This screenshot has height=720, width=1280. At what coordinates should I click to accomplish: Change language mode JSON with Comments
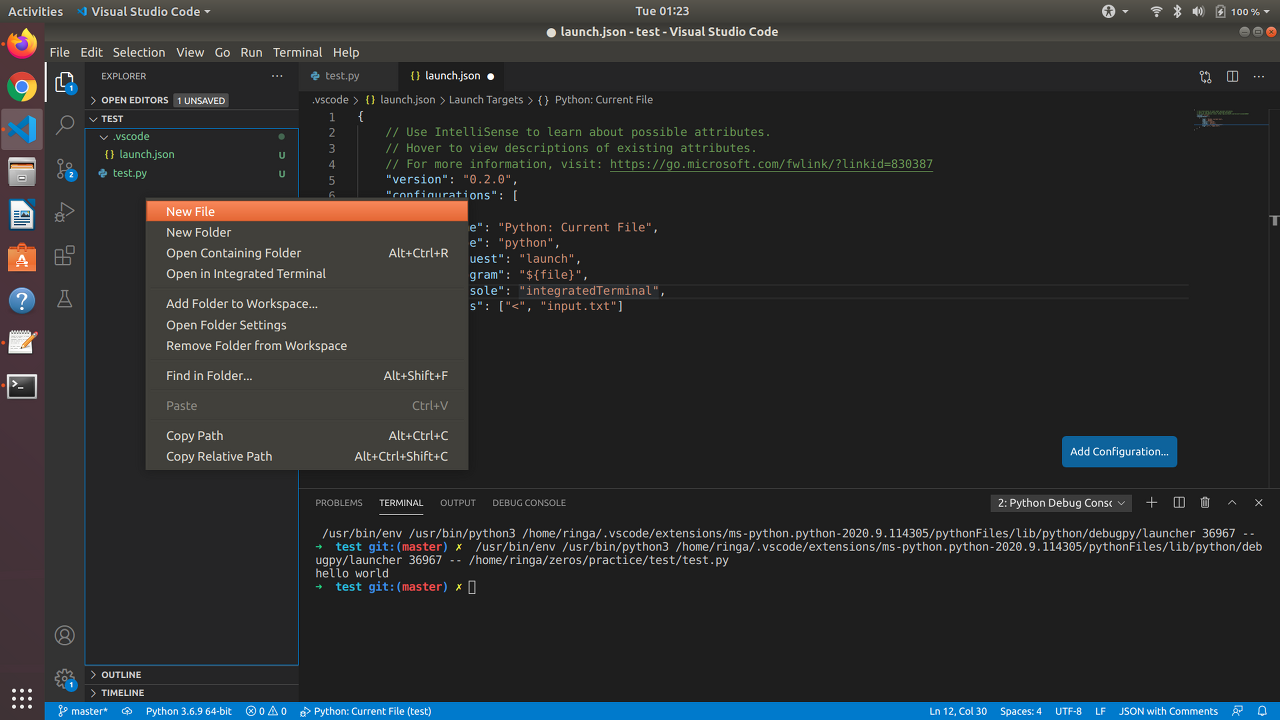click(1168, 711)
